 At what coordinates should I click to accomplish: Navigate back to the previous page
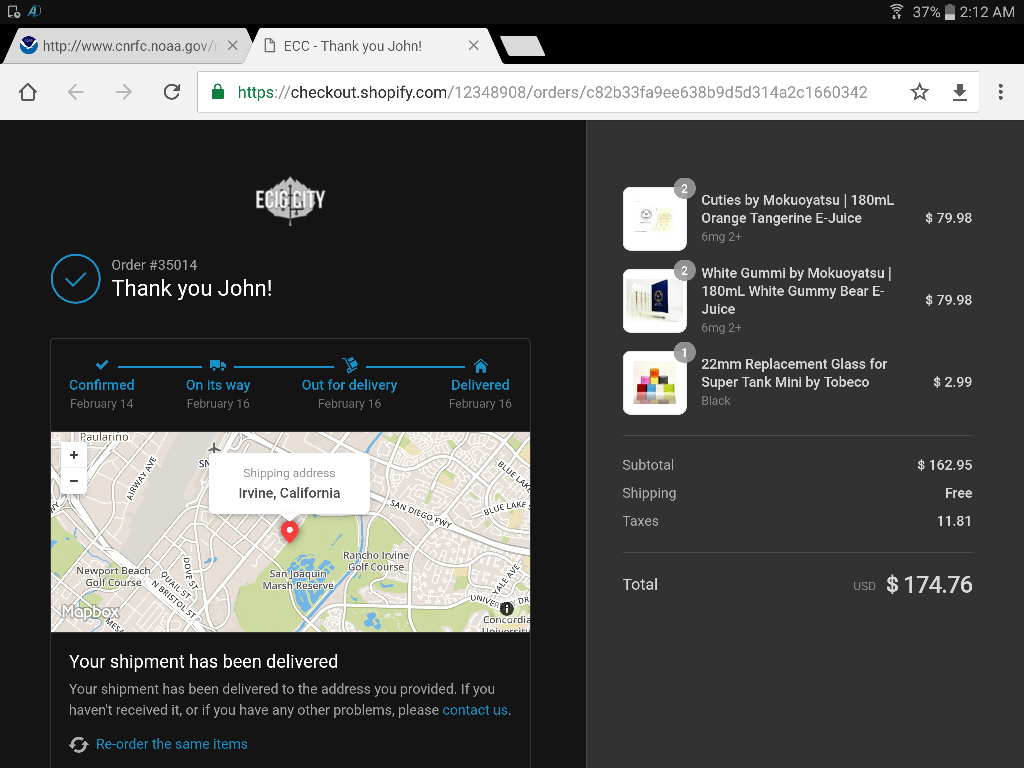click(x=76, y=92)
